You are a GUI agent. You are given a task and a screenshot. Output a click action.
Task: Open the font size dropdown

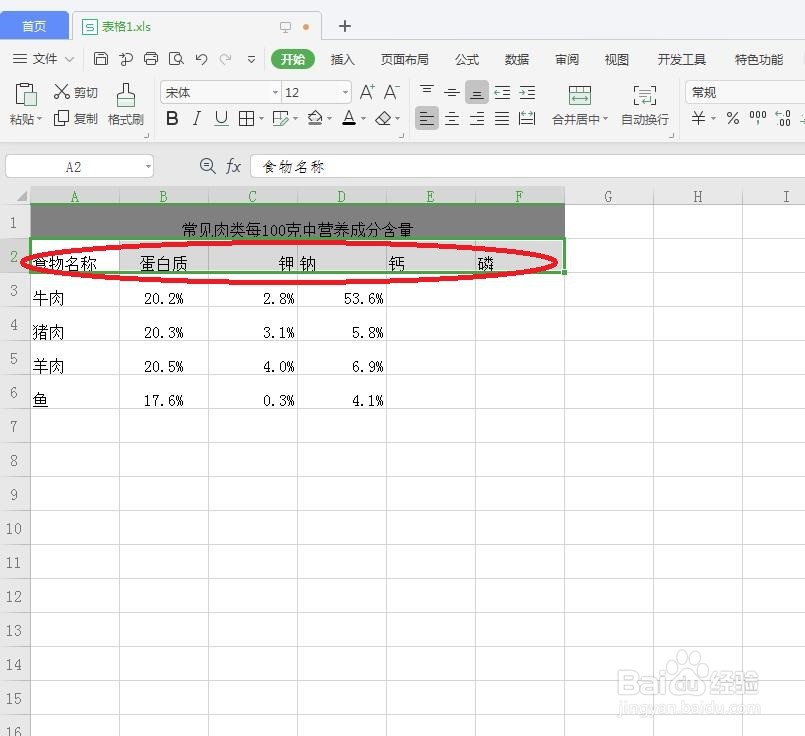pyautogui.click(x=346, y=93)
